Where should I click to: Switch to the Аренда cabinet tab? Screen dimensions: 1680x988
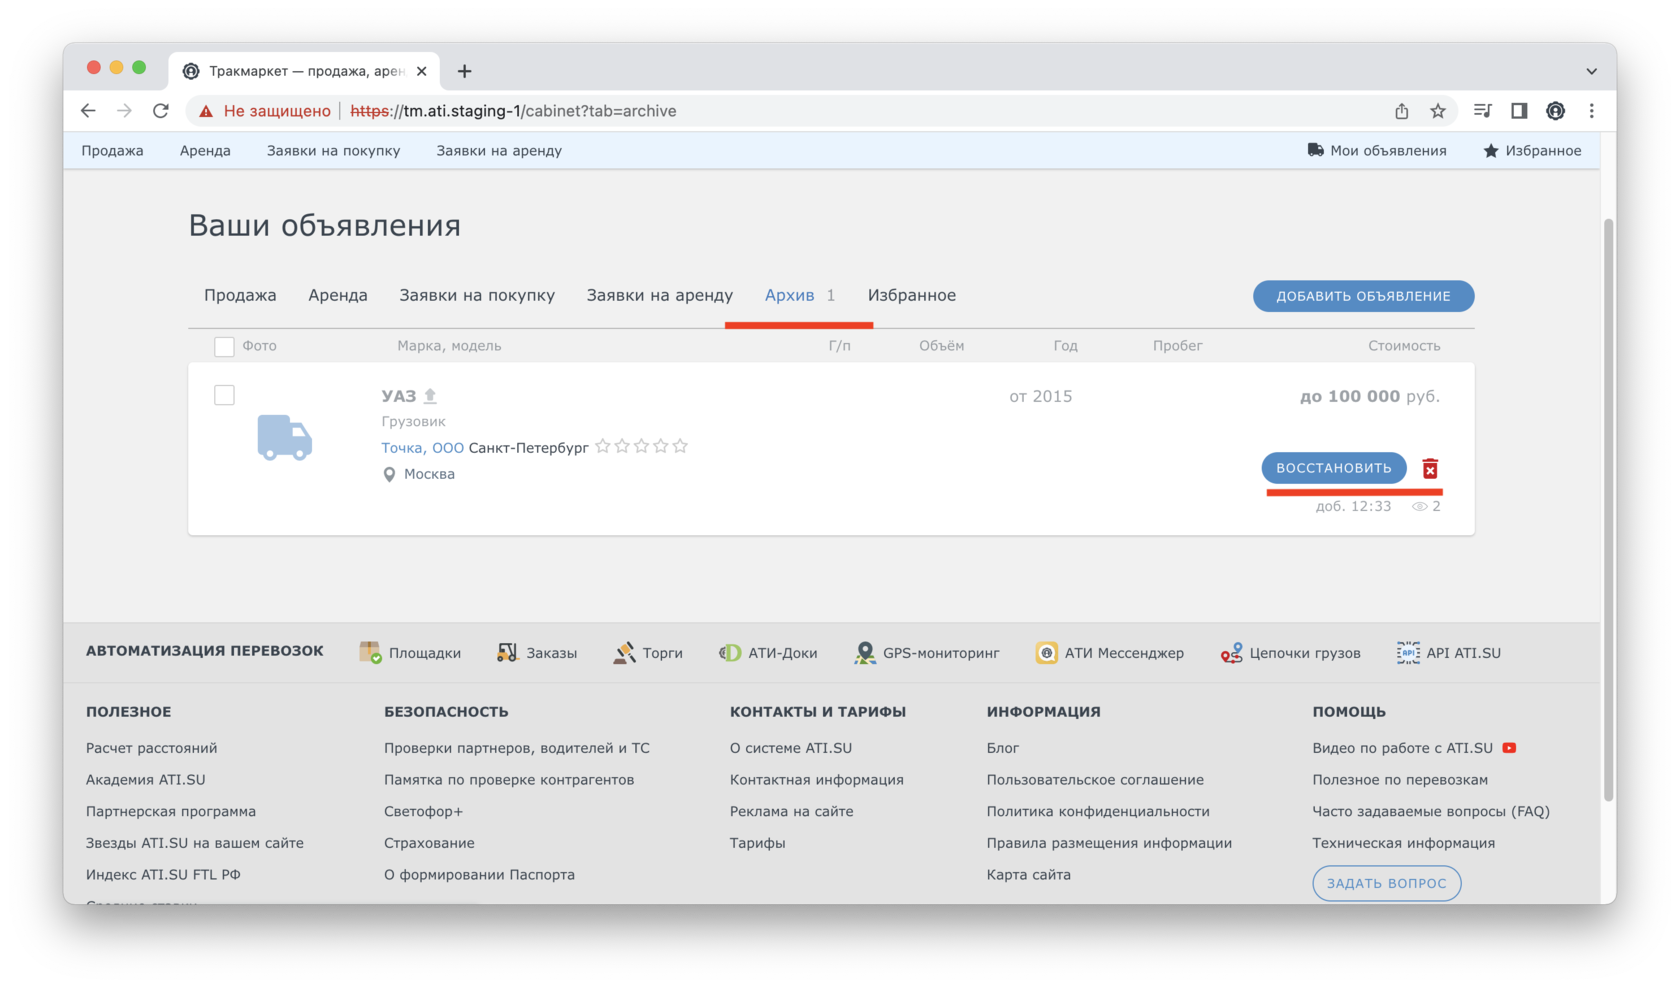(338, 295)
